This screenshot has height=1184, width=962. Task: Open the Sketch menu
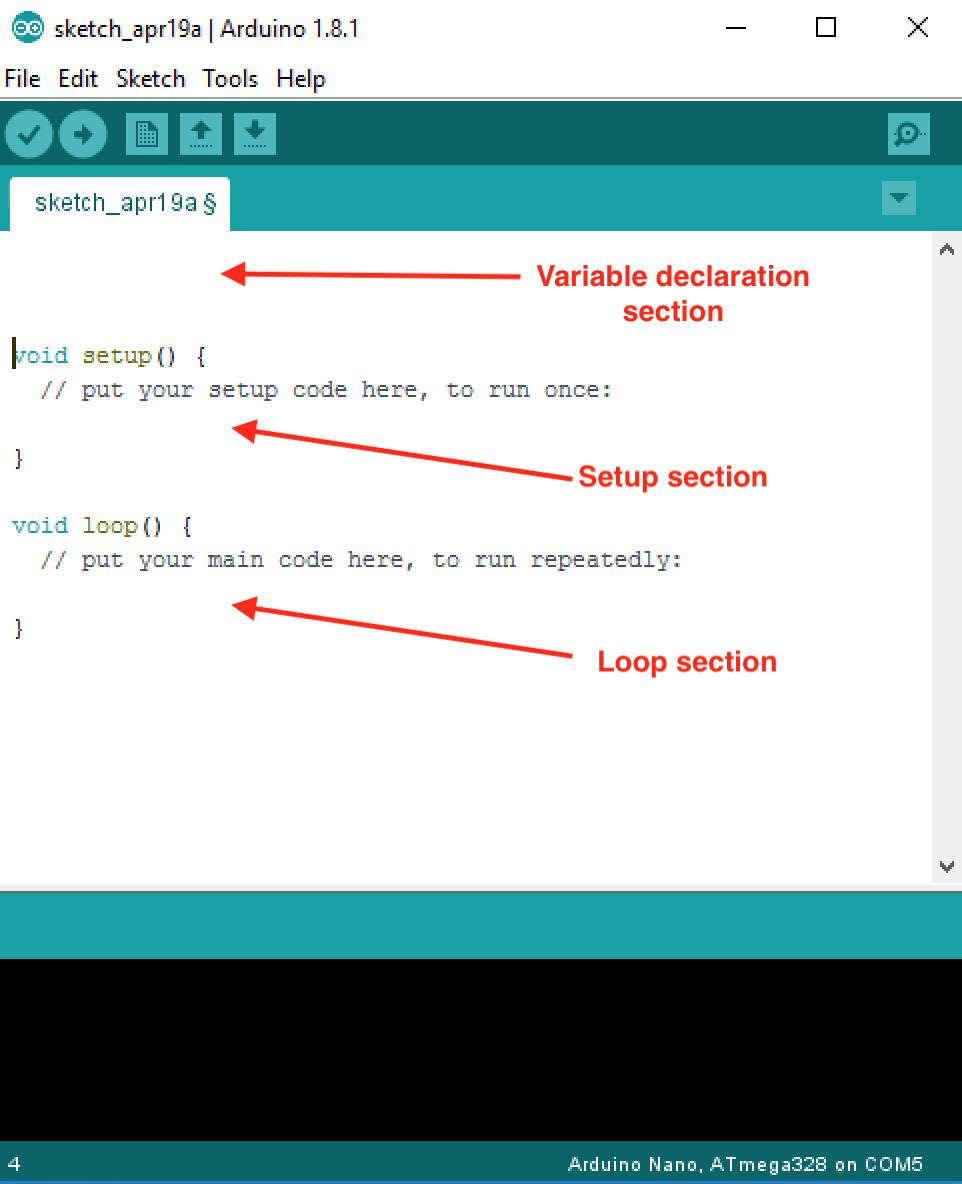point(150,79)
